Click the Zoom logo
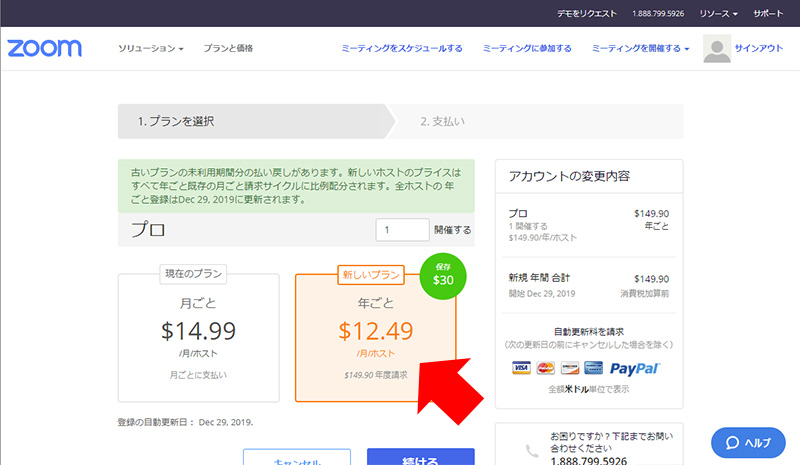 pyautogui.click(x=44, y=48)
